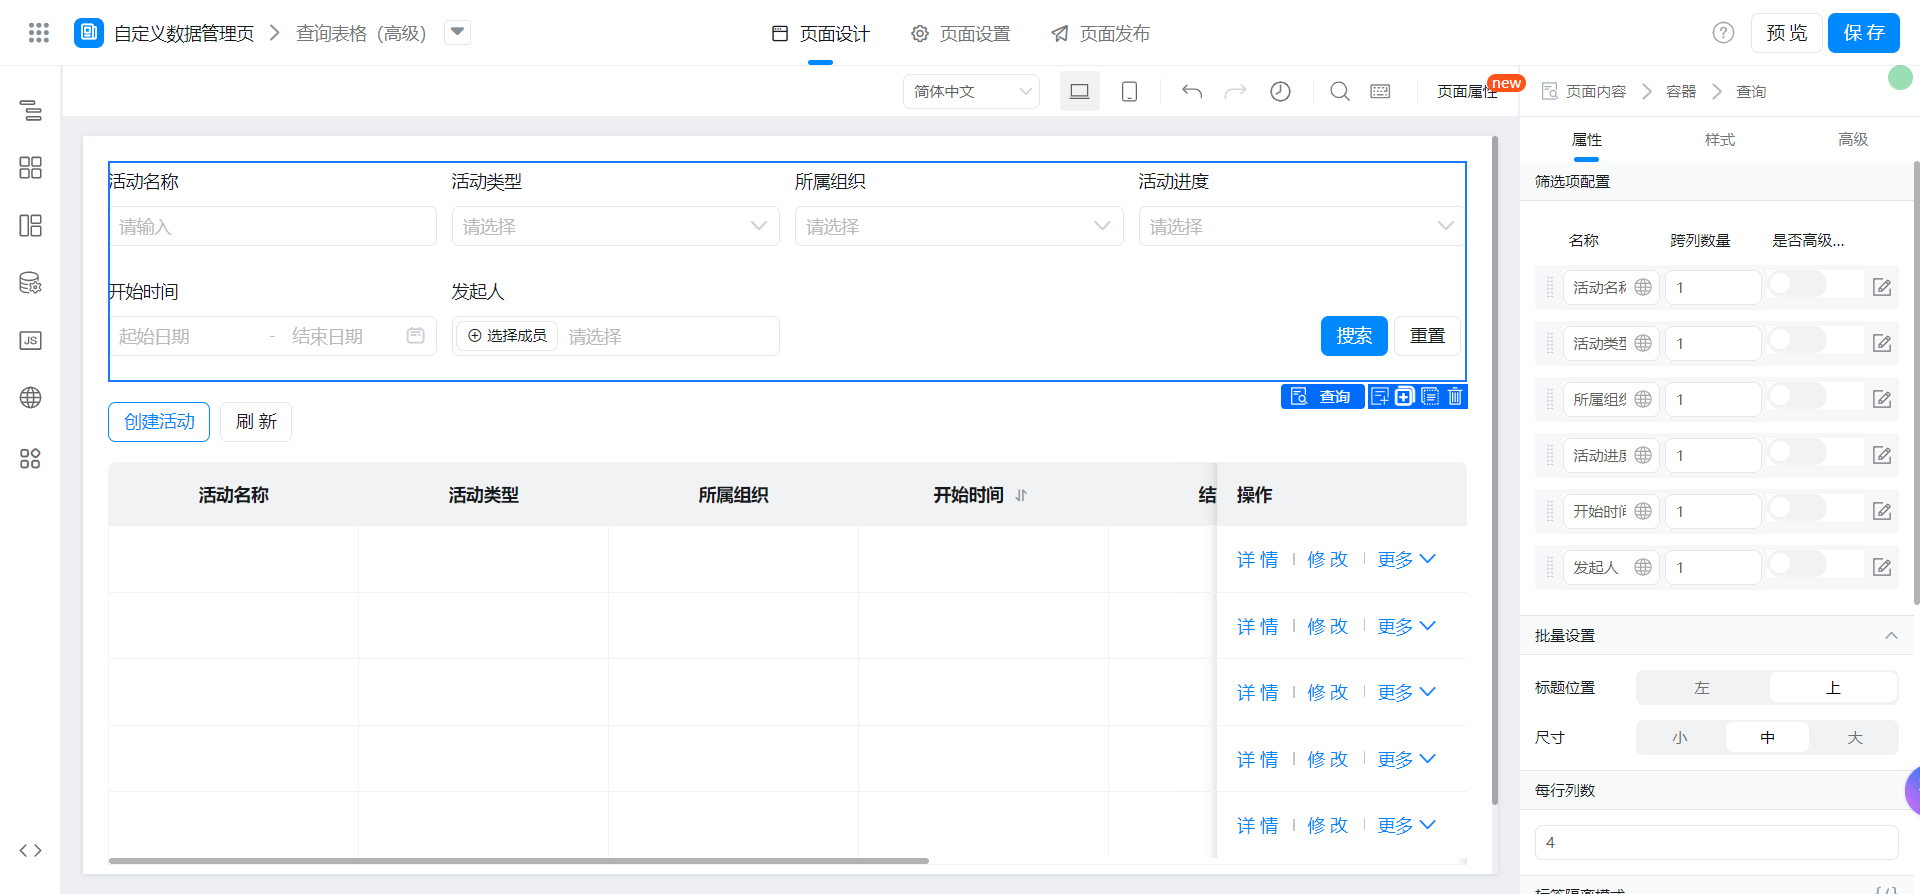Screen dimensions: 1920x894
Task: Expand 更多 in first table row
Action: 1406,560
